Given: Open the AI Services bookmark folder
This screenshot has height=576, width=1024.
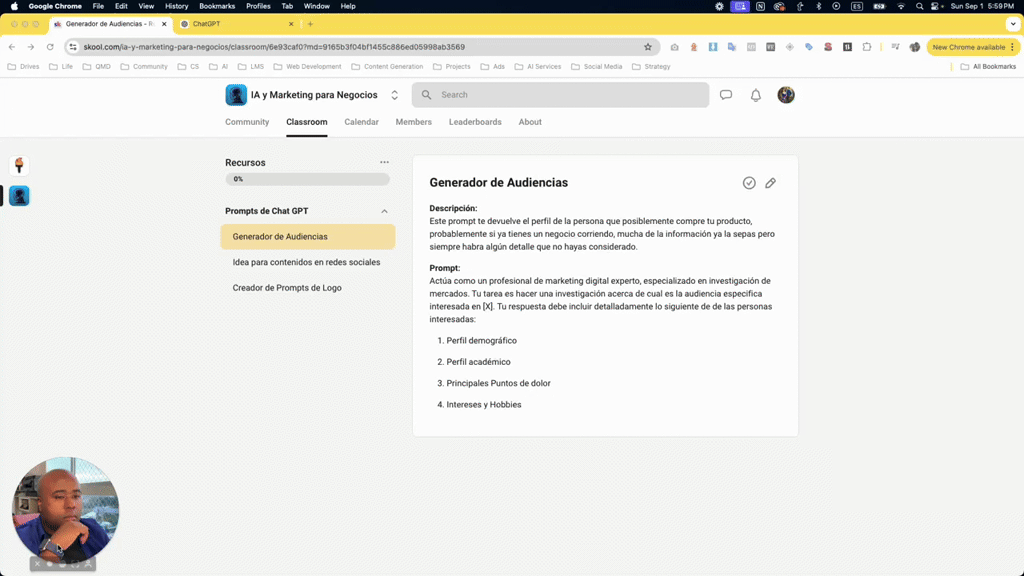Looking at the screenshot, I should pos(538,67).
